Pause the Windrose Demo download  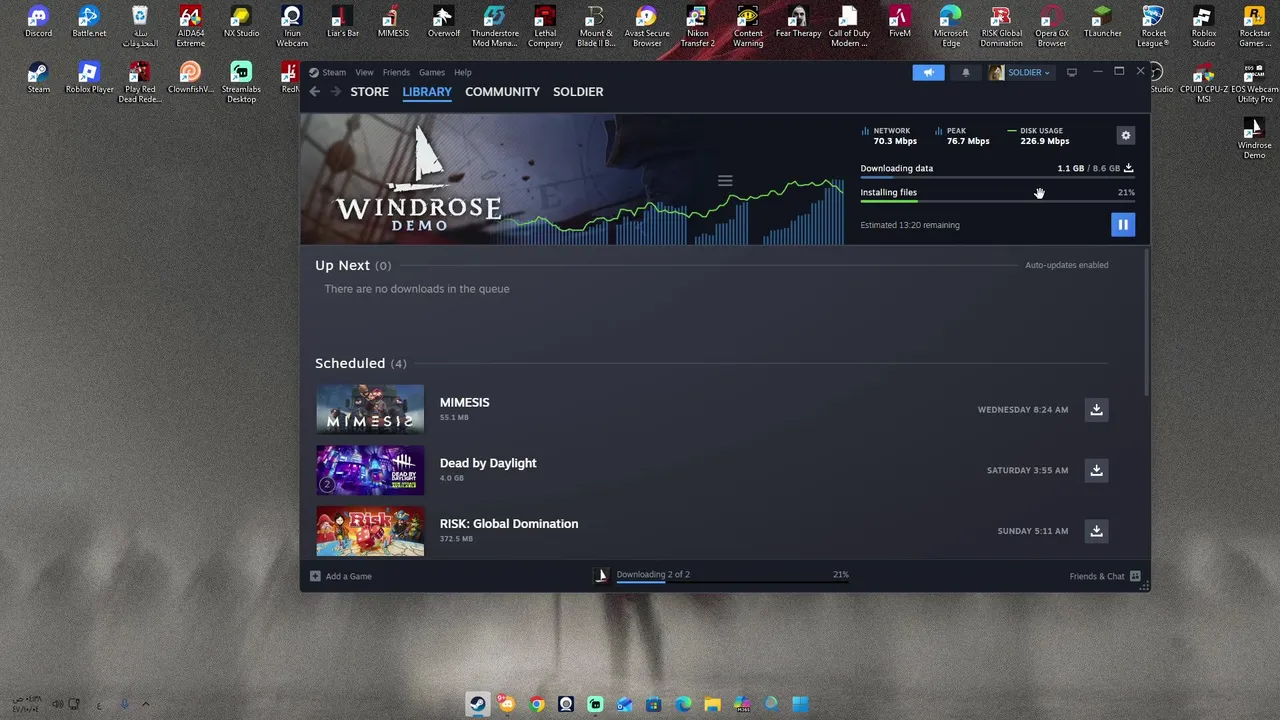tap(1123, 225)
